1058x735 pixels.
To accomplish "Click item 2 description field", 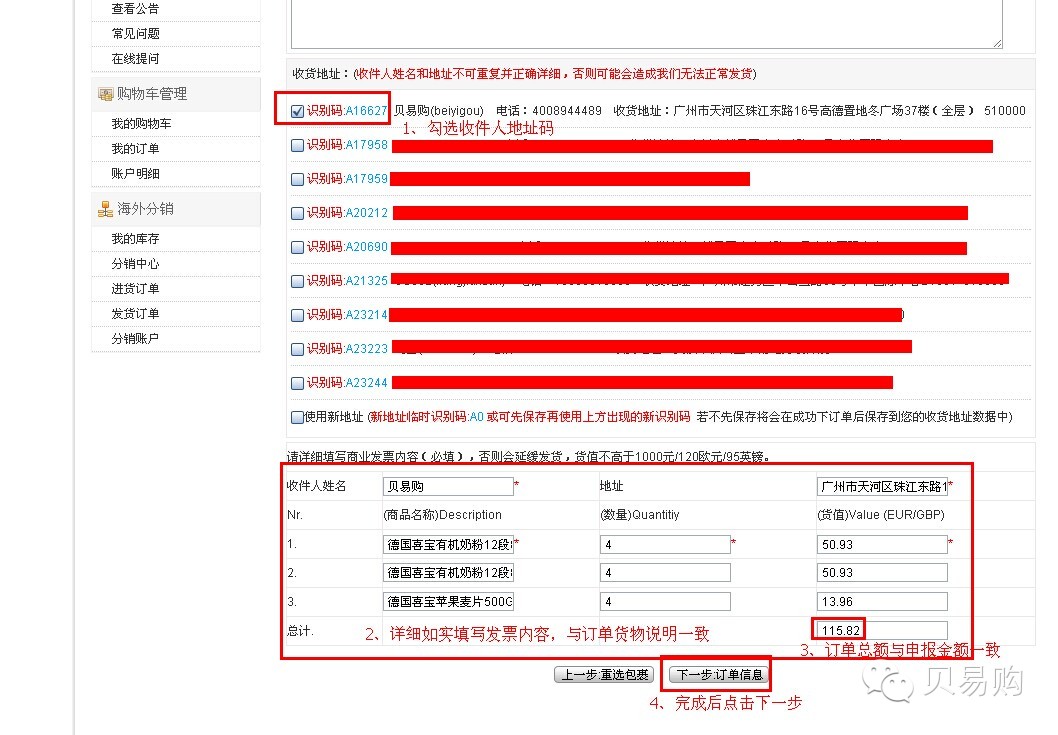I will tap(448, 573).
